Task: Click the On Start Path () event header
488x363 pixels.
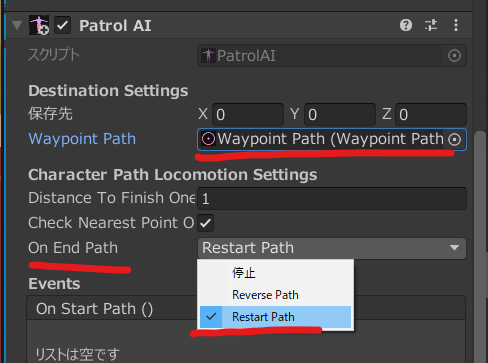Action: coord(94,309)
